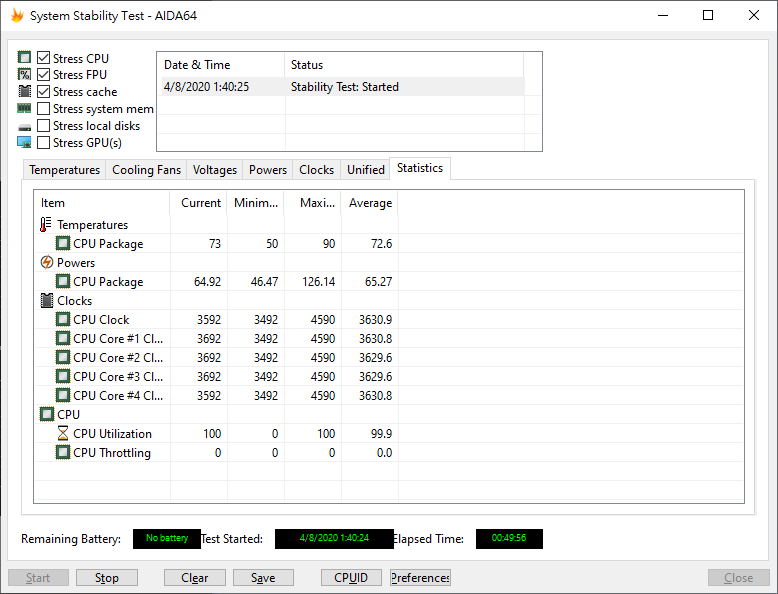The image size is (778, 594).
Task: Enable the Stress local disks checkbox
Action: (44, 126)
